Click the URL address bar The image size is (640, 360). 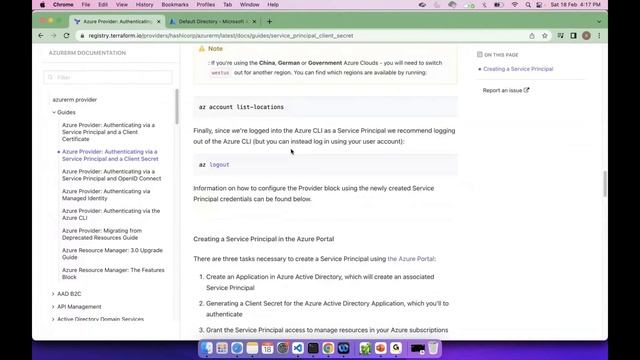click(302, 36)
